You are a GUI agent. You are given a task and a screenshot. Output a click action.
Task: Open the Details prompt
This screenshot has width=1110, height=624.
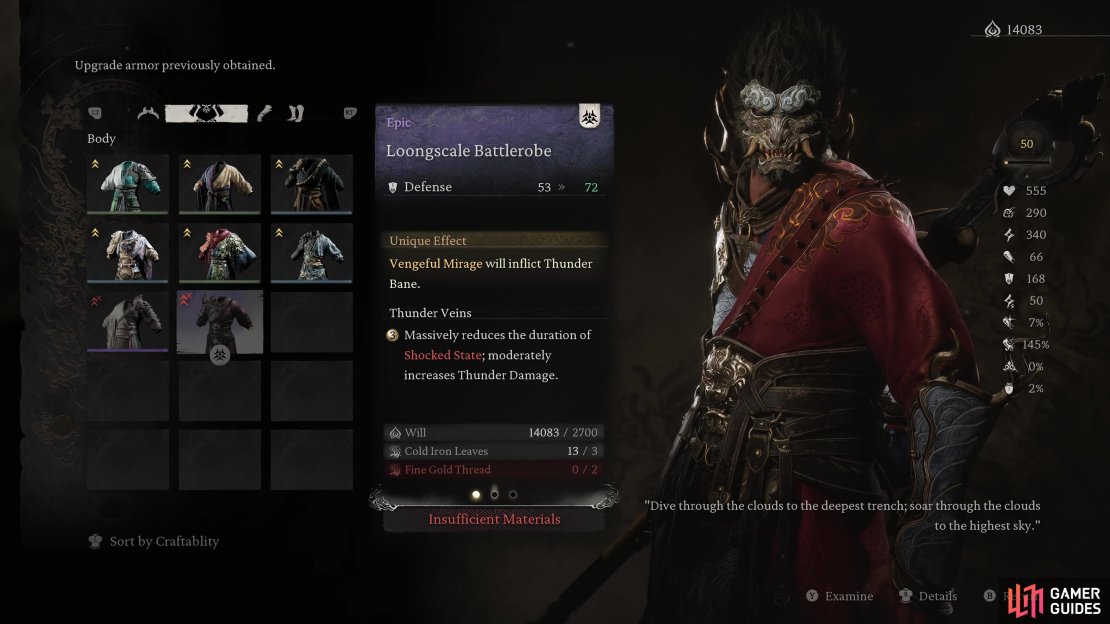pyautogui.click(x=928, y=596)
